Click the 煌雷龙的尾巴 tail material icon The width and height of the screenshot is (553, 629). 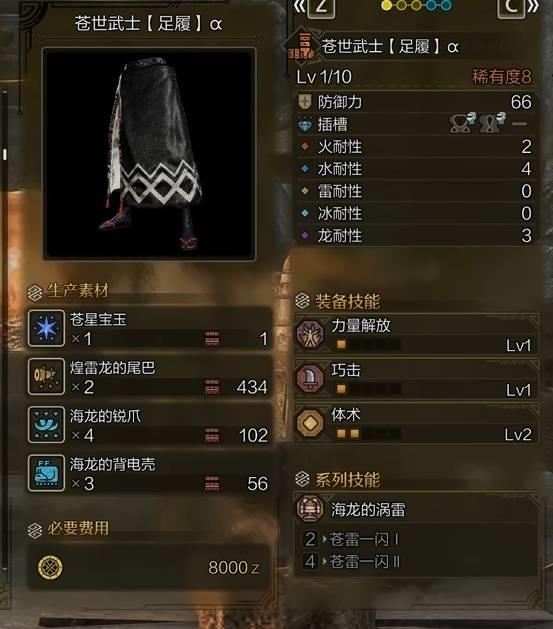click(46, 376)
